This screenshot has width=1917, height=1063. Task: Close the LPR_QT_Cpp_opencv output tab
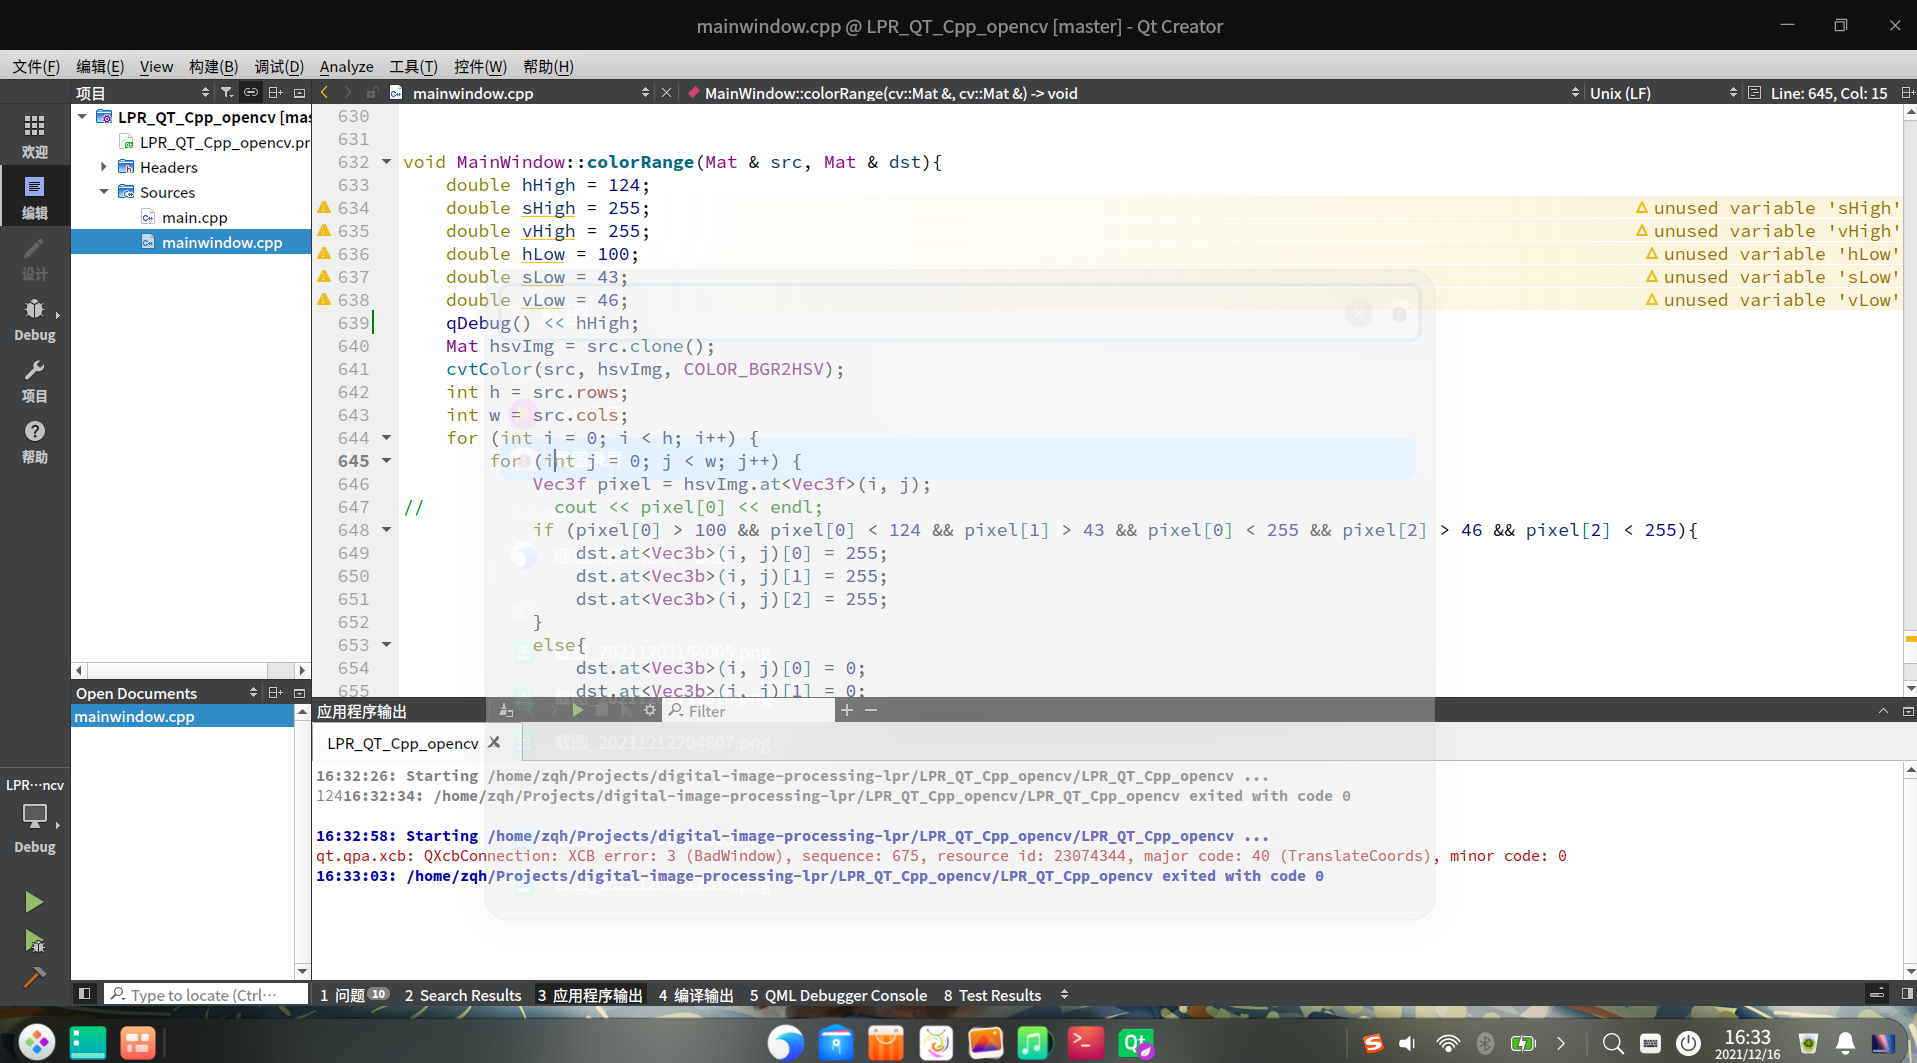coord(494,743)
